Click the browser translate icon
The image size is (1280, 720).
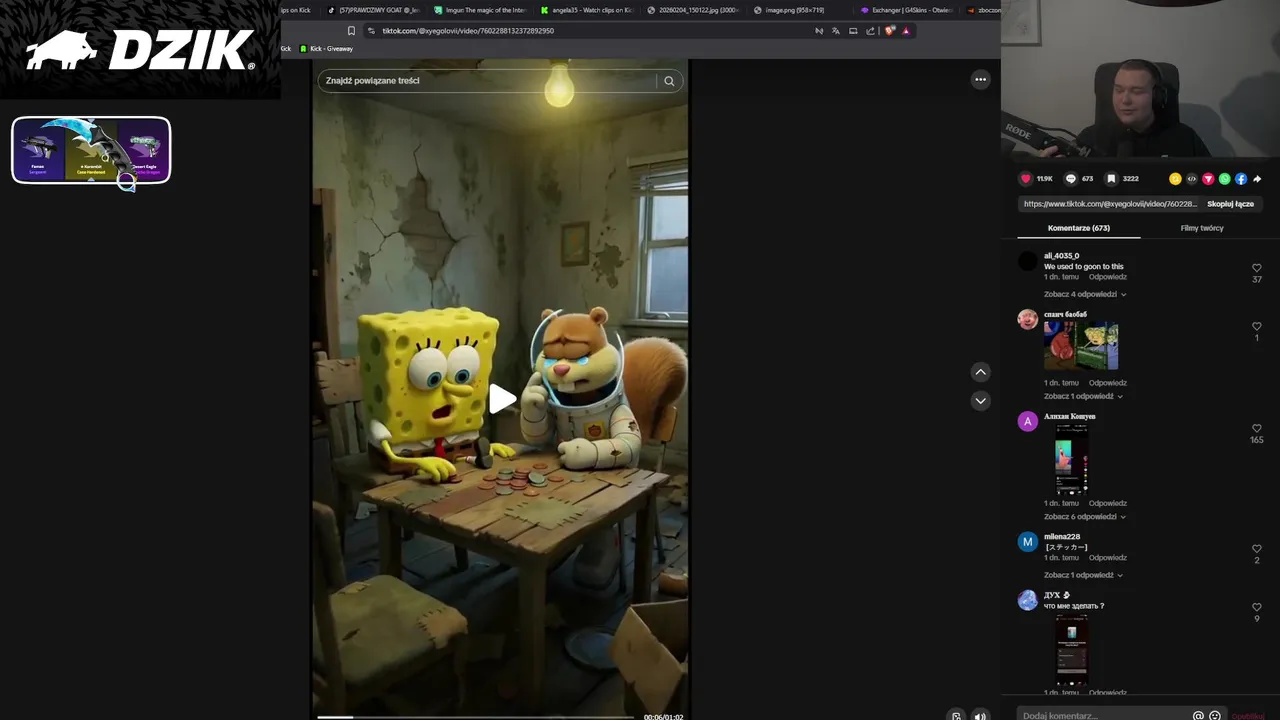(836, 31)
